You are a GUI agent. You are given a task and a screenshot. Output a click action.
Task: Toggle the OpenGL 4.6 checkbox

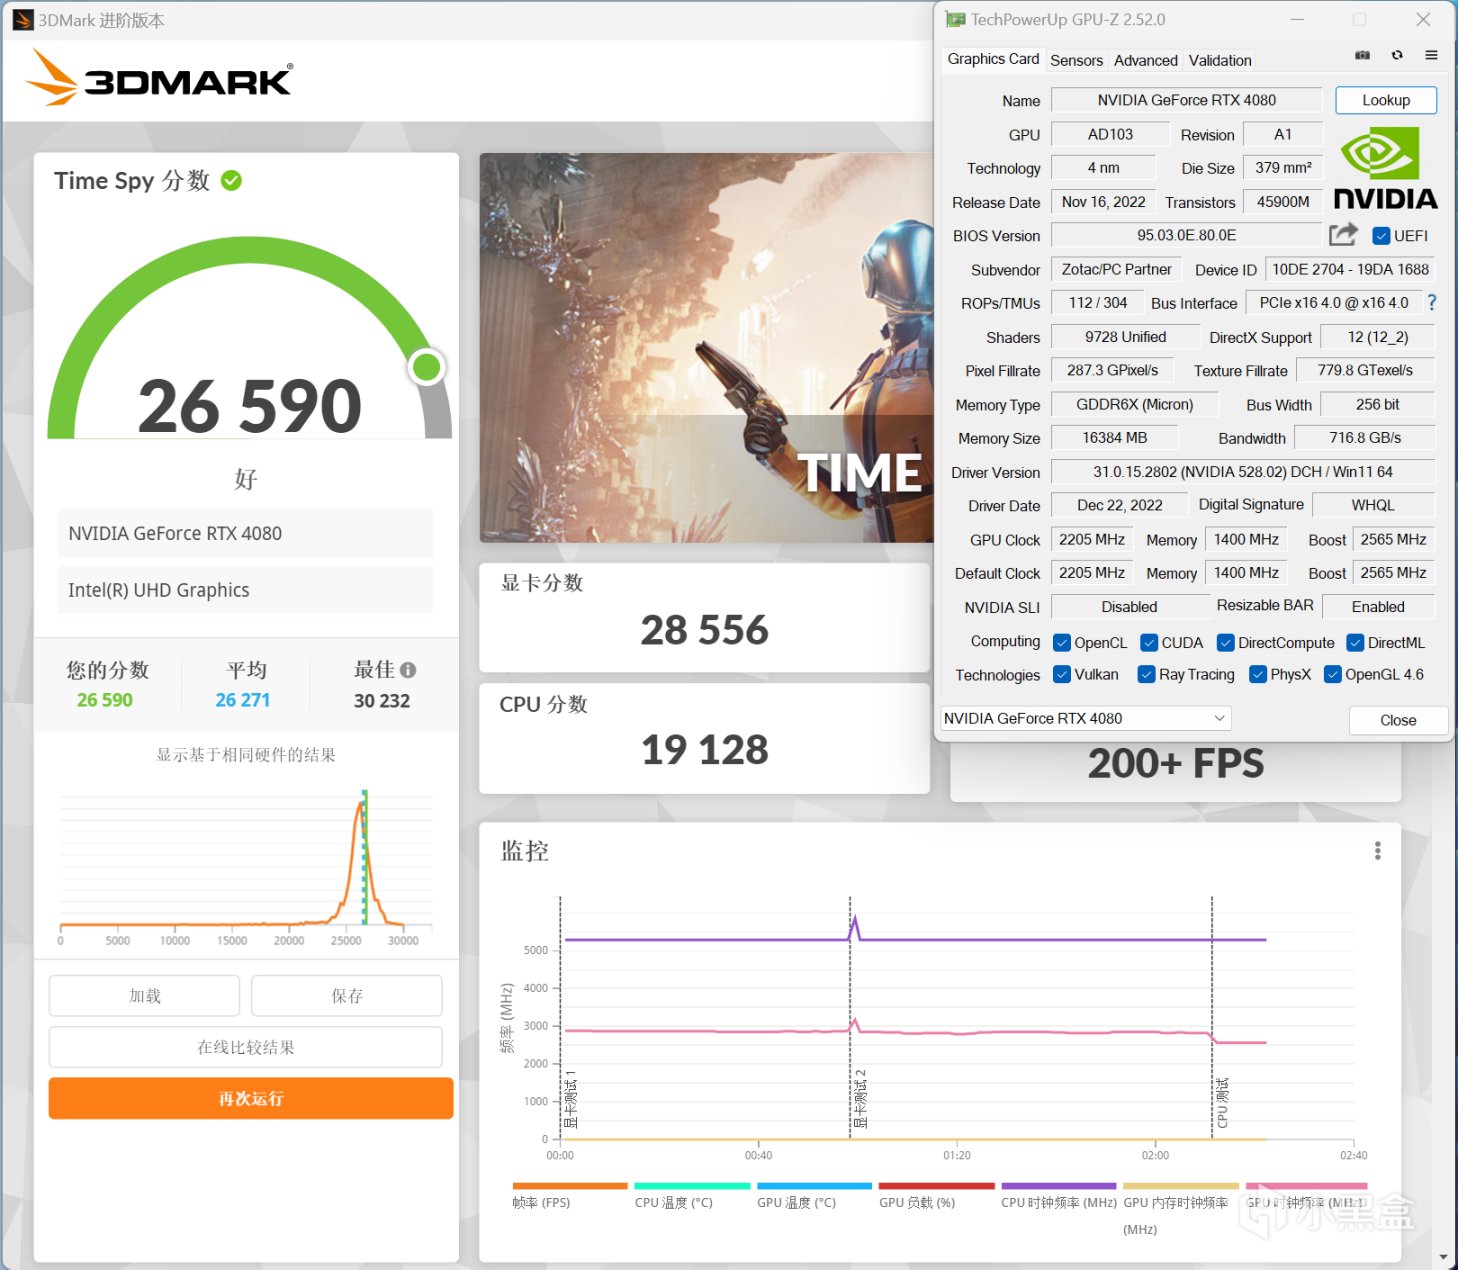tap(1332, 674)
